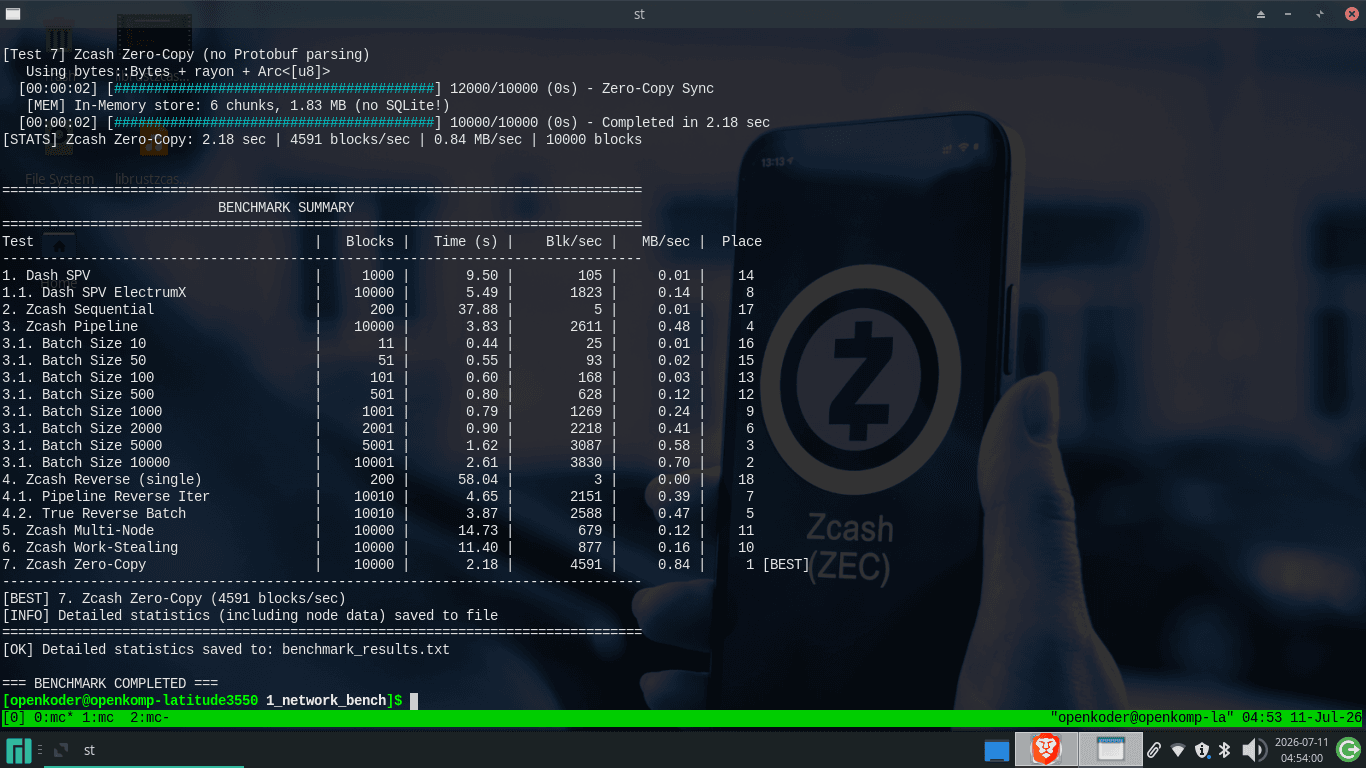
Task: Click the window launcher next to Brave
Action: click(1111, 749)
